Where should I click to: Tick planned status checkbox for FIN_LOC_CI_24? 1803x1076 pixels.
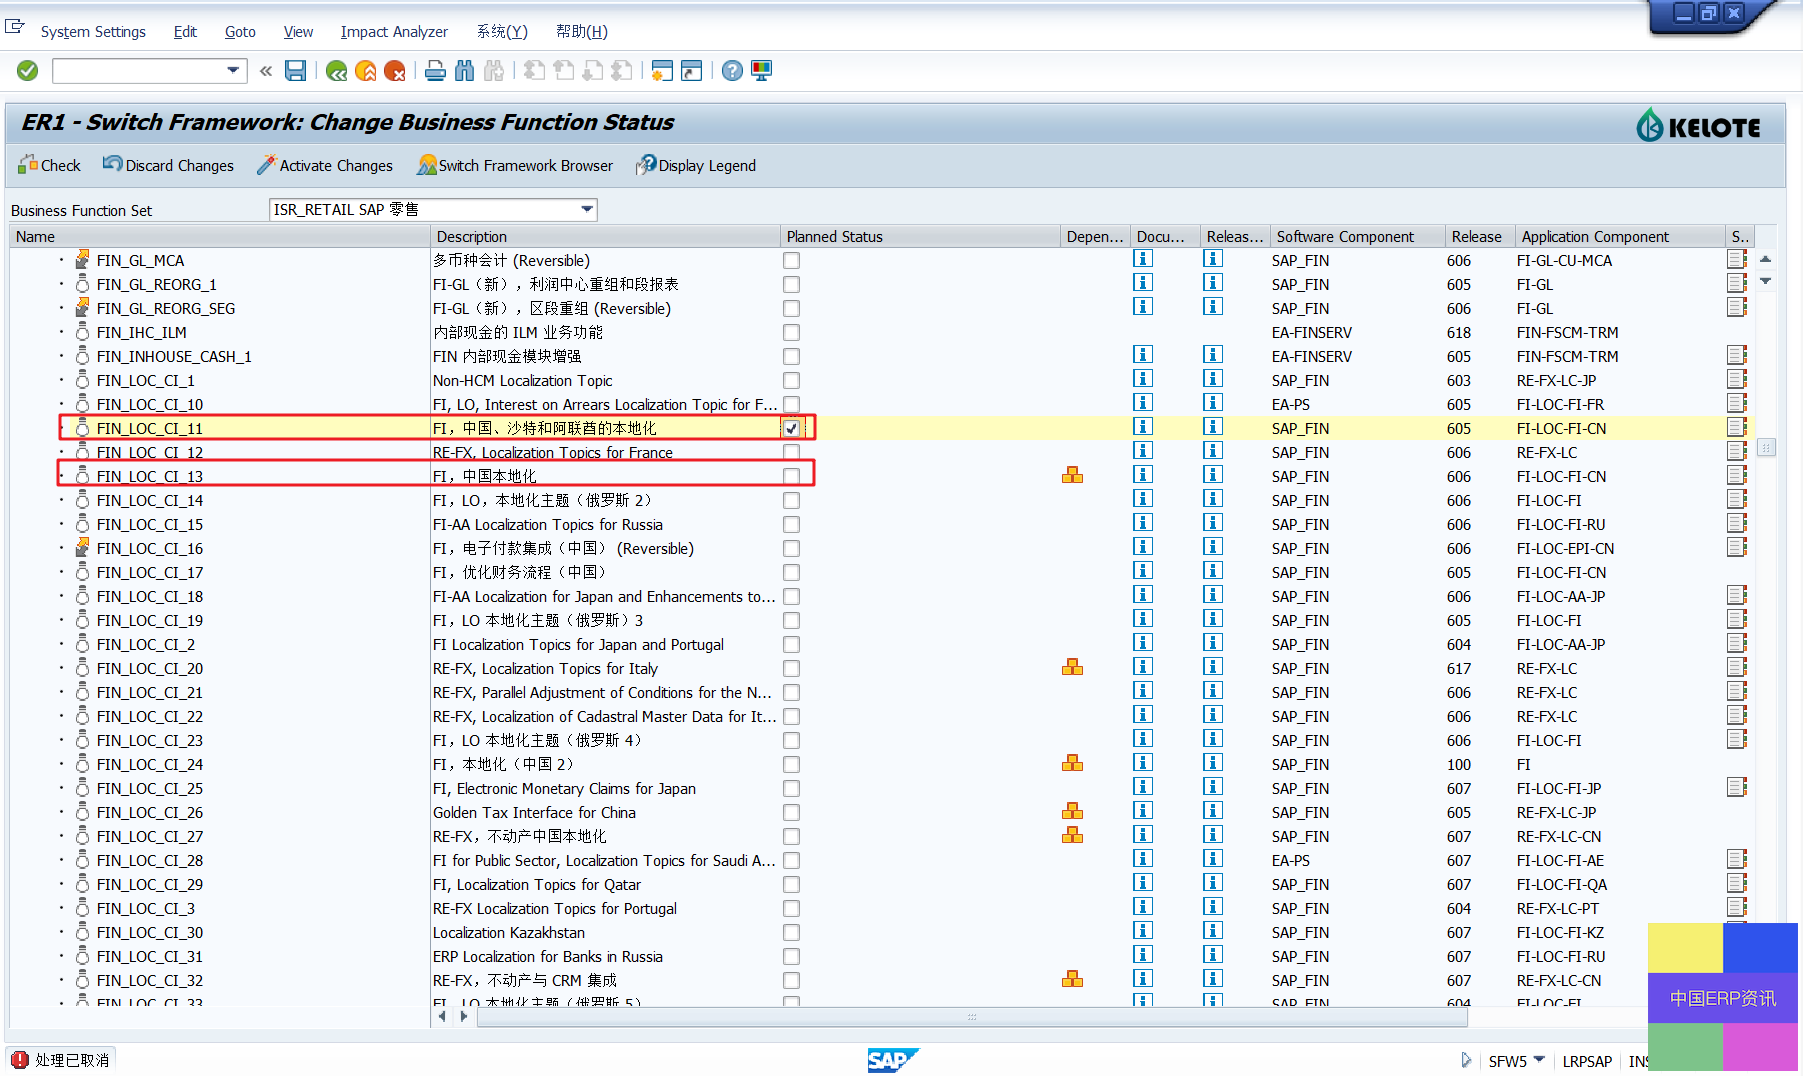(x=791, y=764)
